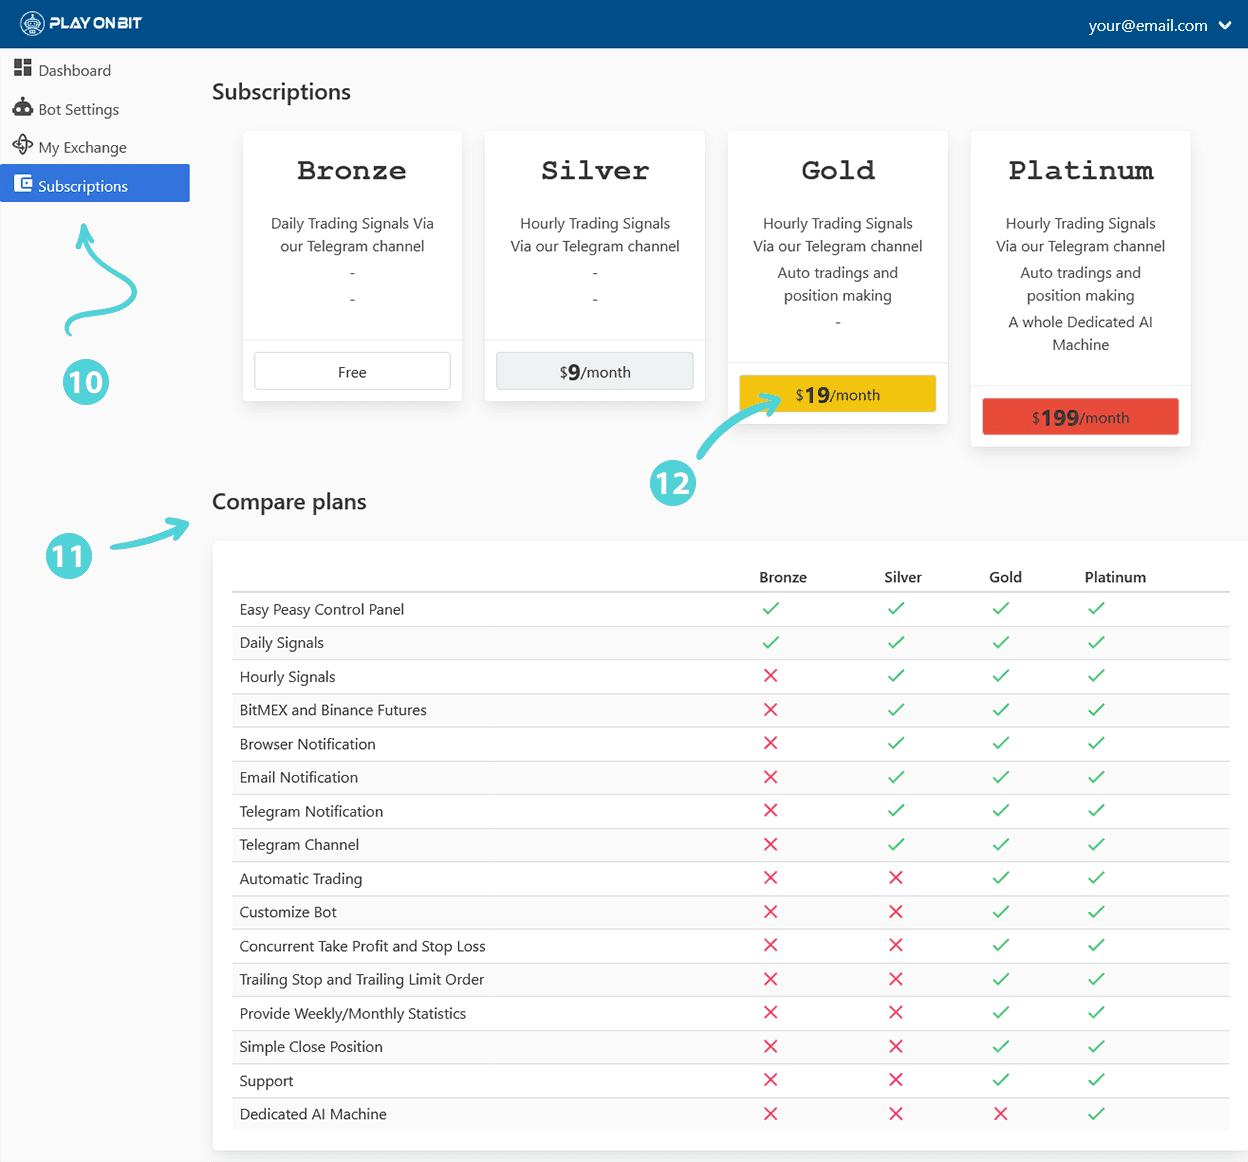Screen dimensions: 1248x1162
Task: Click the Hourly Signals row label
Action: click(x=288, y=677)
